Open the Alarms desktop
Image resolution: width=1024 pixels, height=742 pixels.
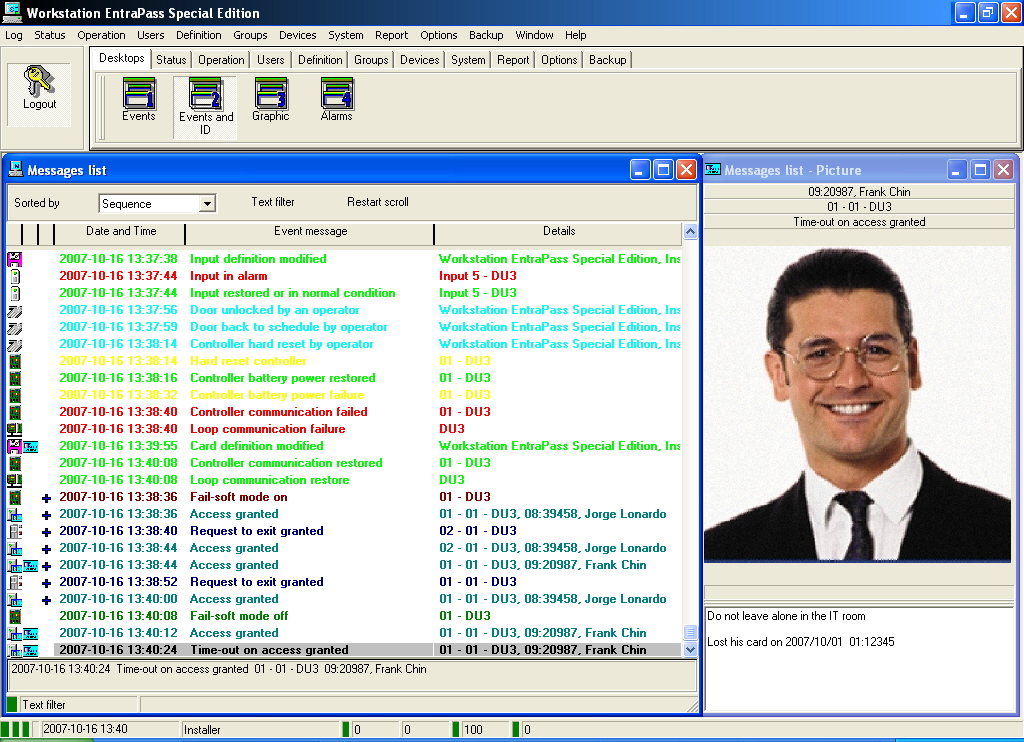pyautogui.click(x=336, y=99)
